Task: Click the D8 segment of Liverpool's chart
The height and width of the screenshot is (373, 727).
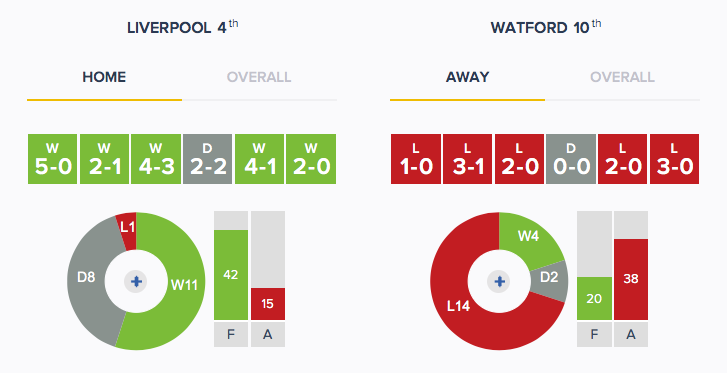Action: pos(86,277)
